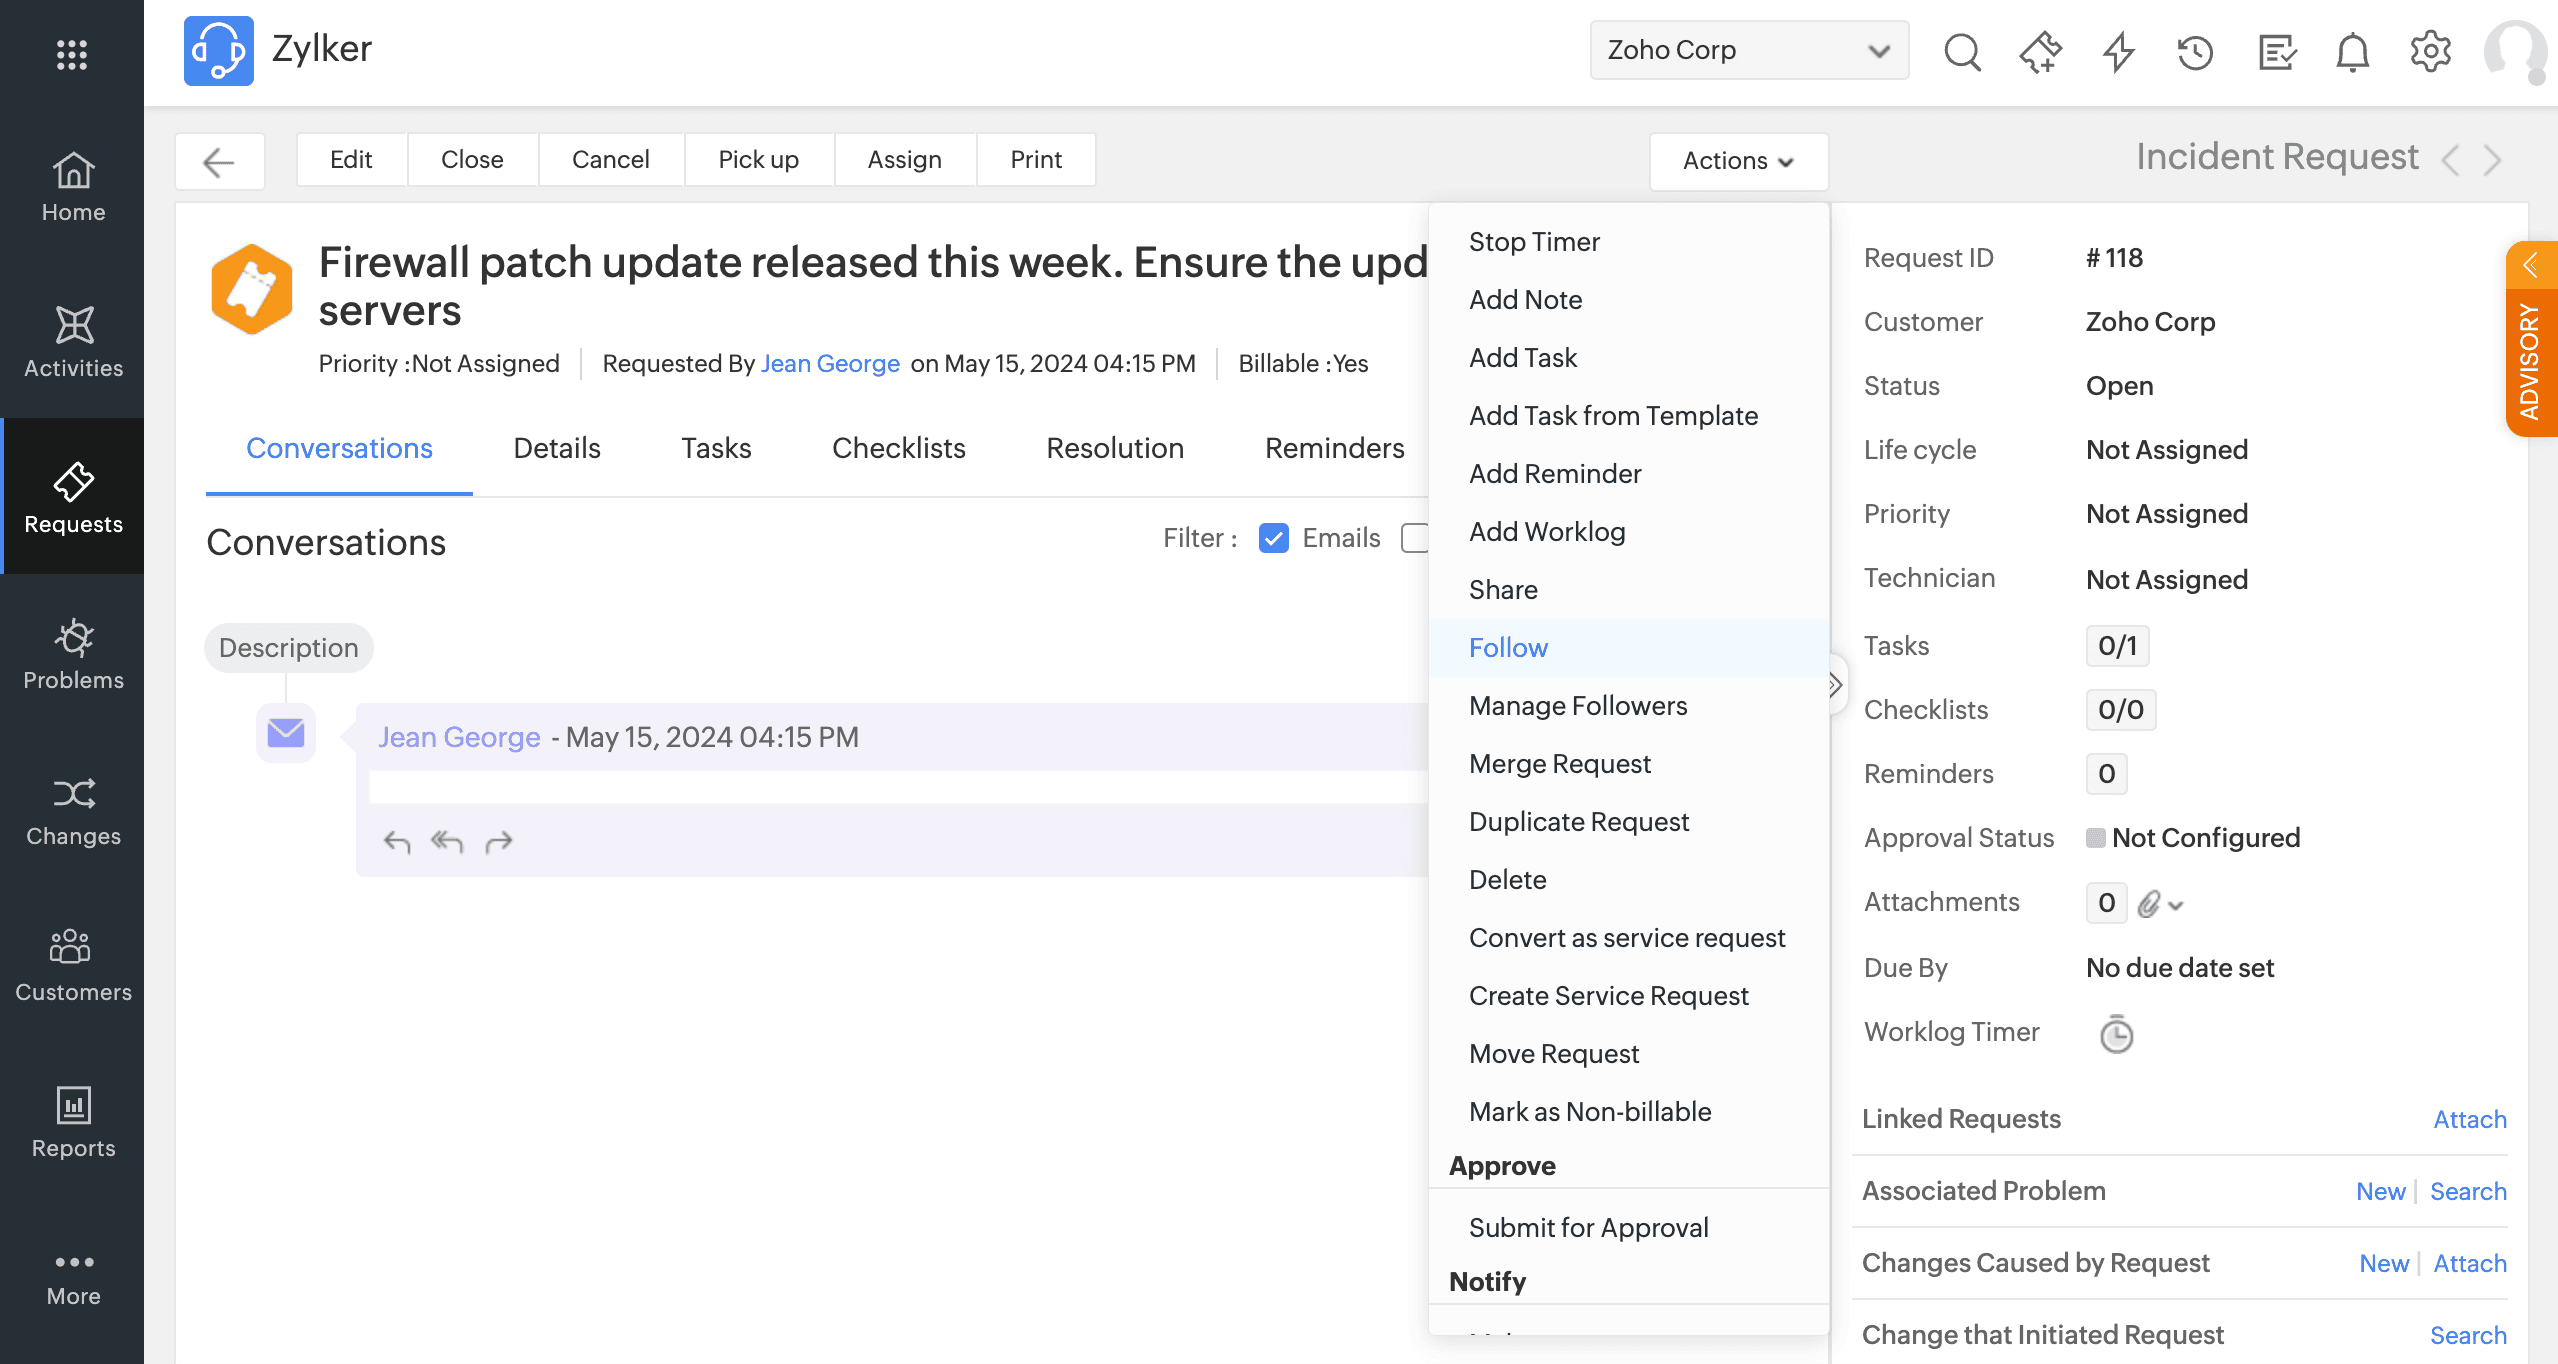Open Problems module in sidebar

pyautogui.click(x=73, y=654)
